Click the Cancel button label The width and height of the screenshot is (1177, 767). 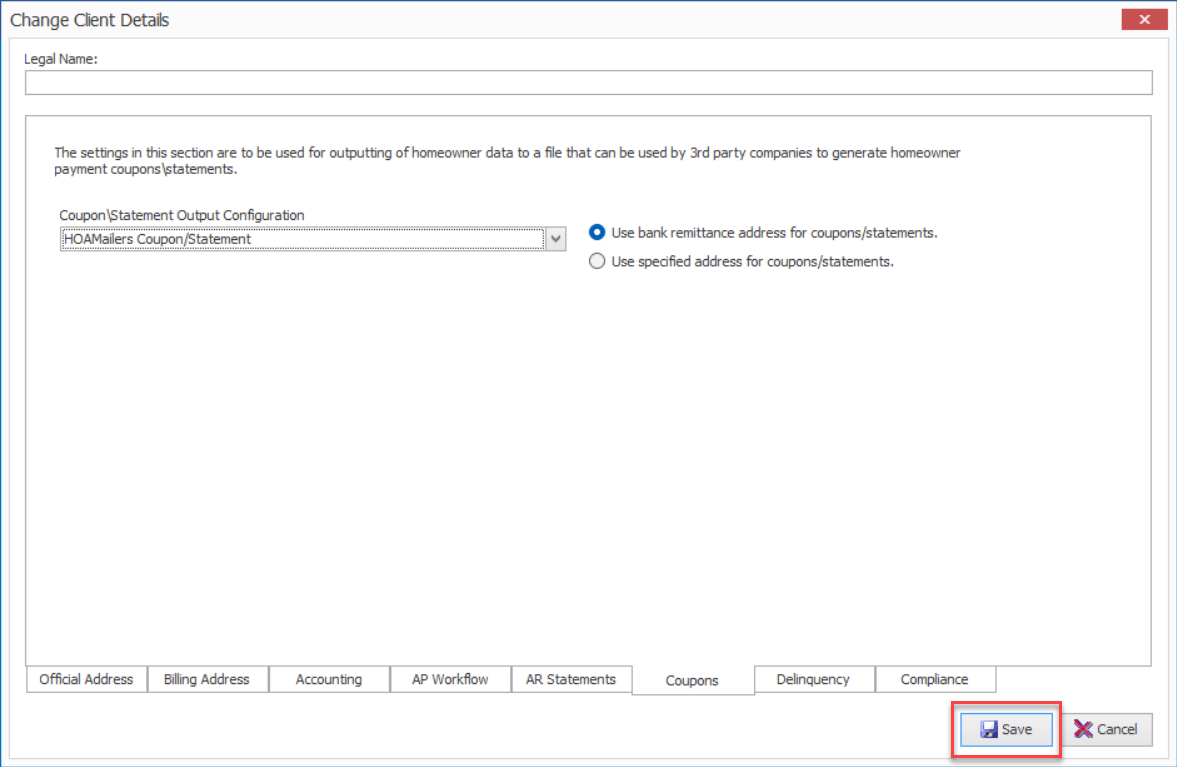click(1117, 729)
